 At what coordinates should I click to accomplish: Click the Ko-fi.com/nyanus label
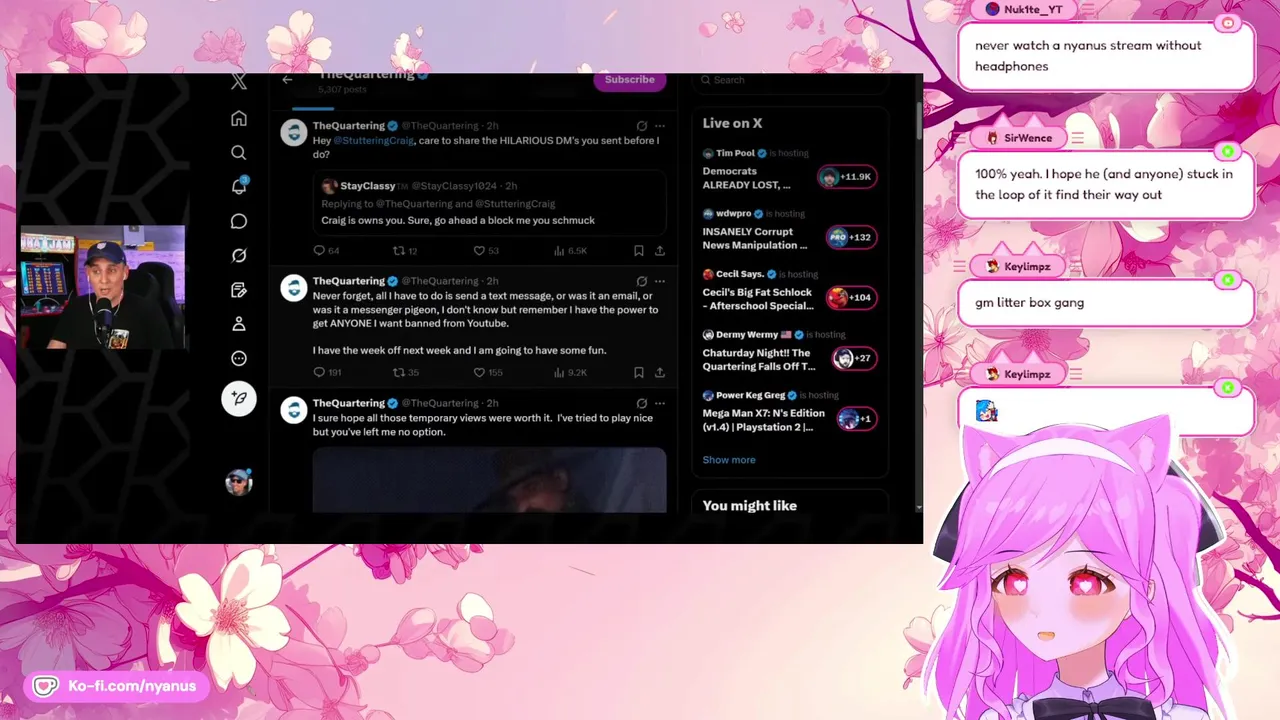[132, 686]
